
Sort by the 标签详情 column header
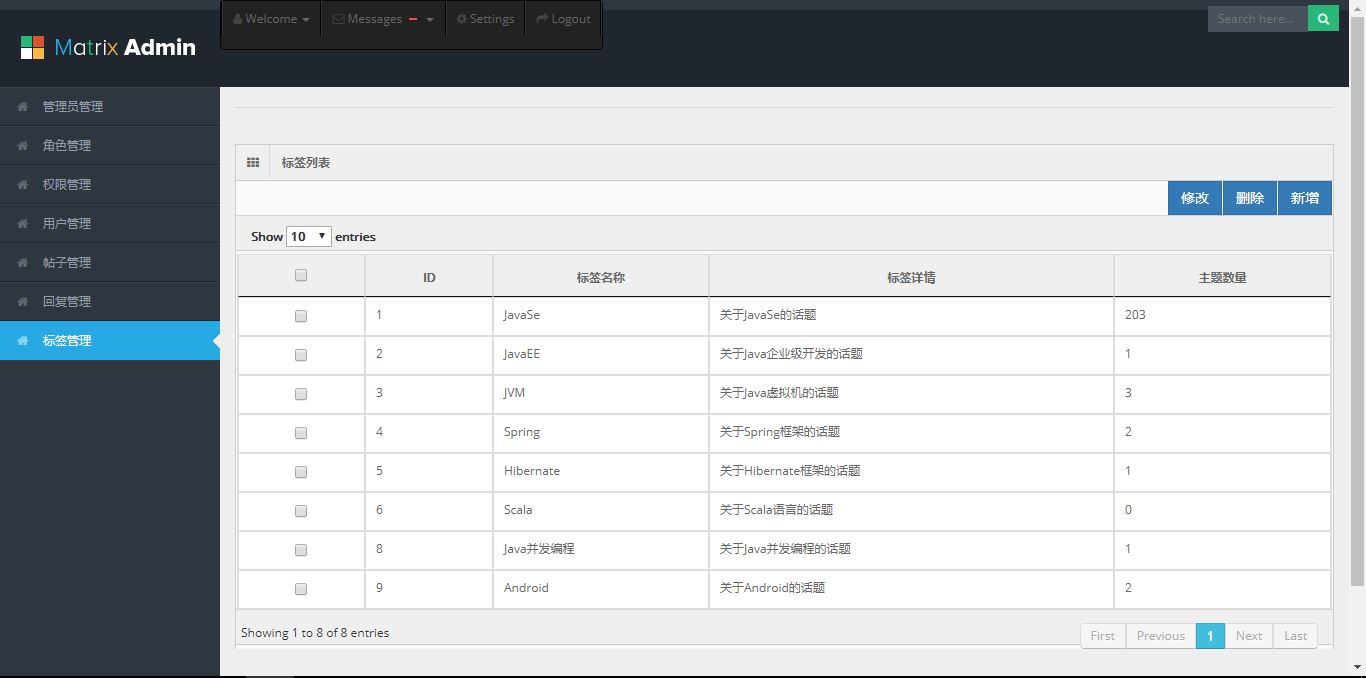pos(911,277)
